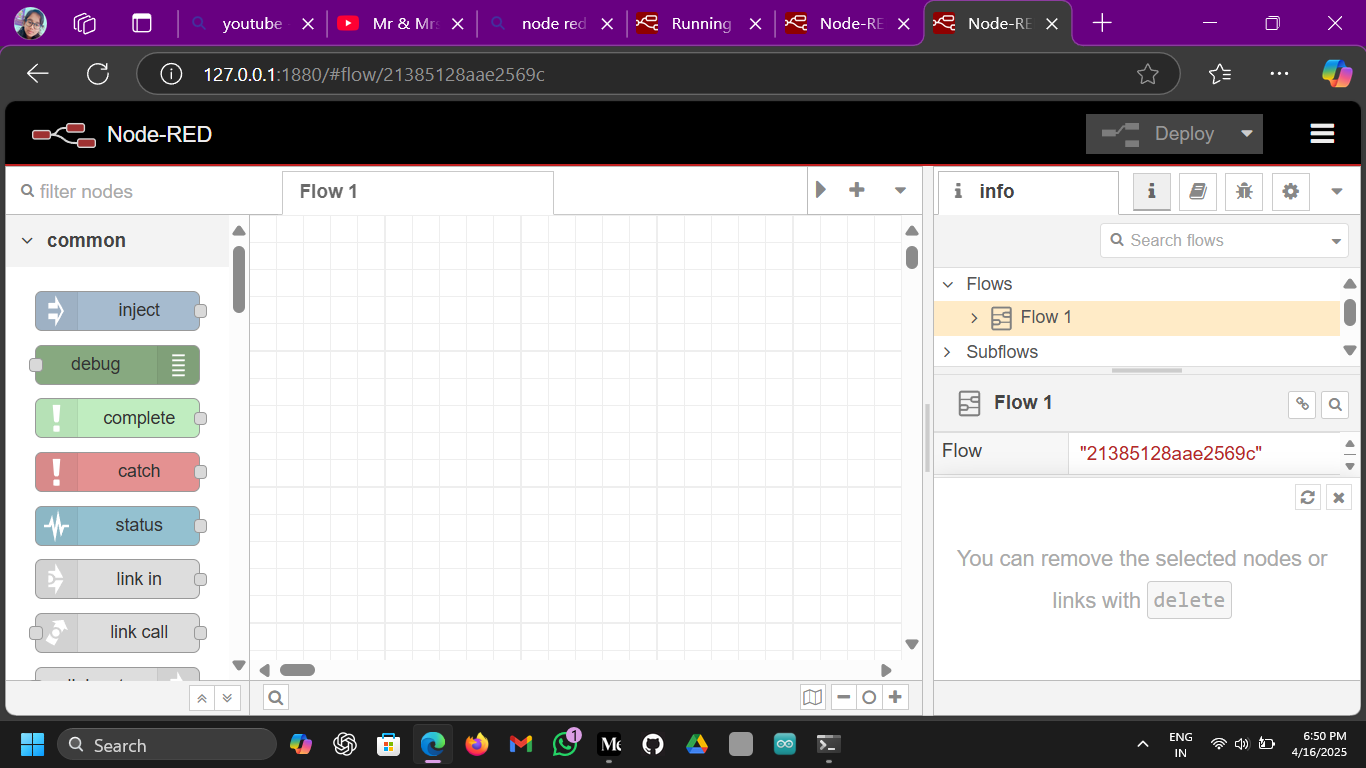Open the debug messages bug tab
1366x768 pixels.
pos(1244,191)
